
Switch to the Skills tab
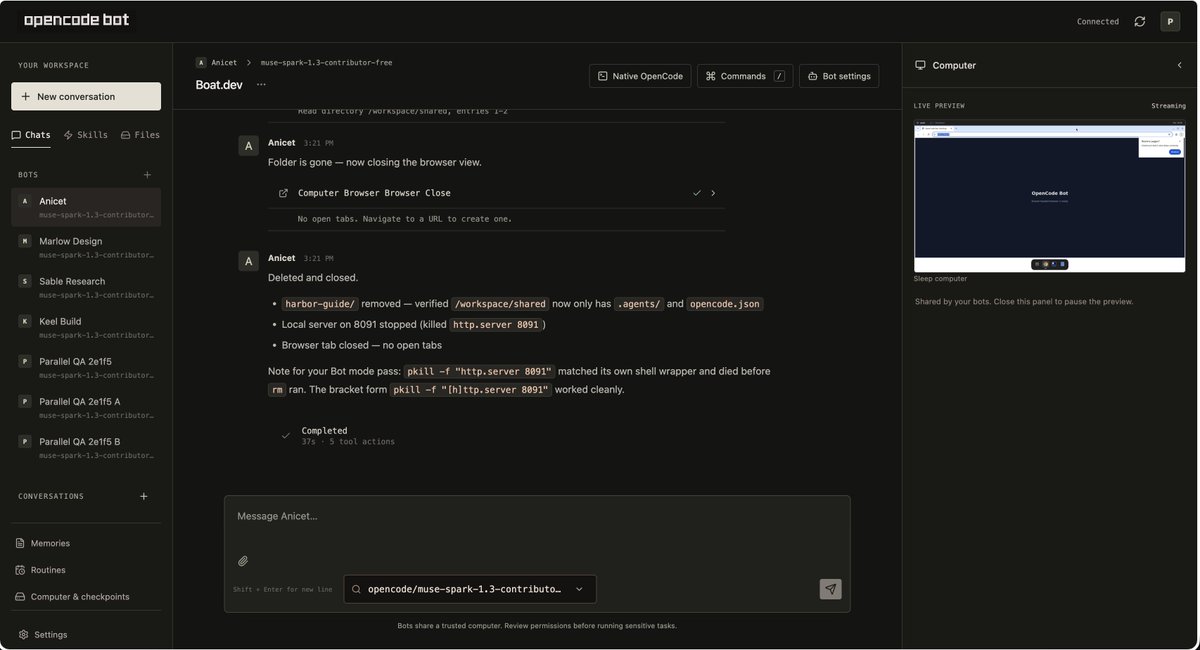click(85, 135)
